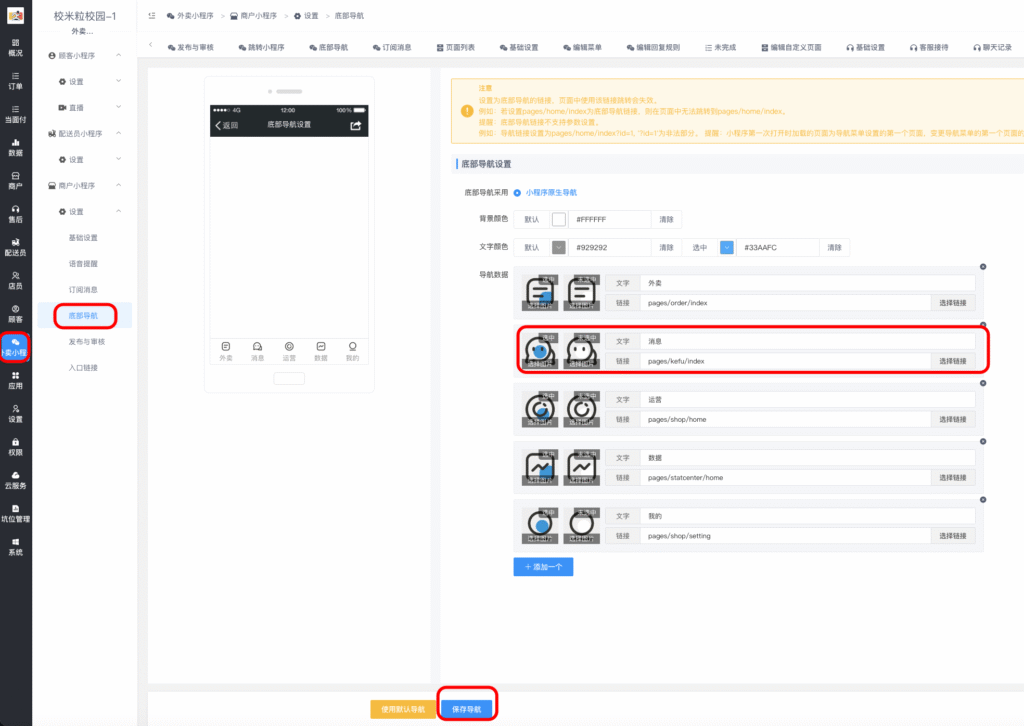Open 语音提醒 in the settings tree
Image resolution: width=1024 pixels, height=726 pixels.
[x=83, y=263]
